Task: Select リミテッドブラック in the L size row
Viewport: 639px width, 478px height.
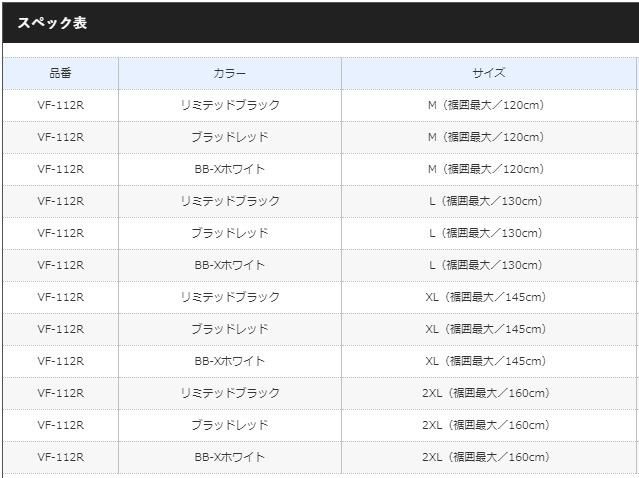Action: [x=229, y=201]
